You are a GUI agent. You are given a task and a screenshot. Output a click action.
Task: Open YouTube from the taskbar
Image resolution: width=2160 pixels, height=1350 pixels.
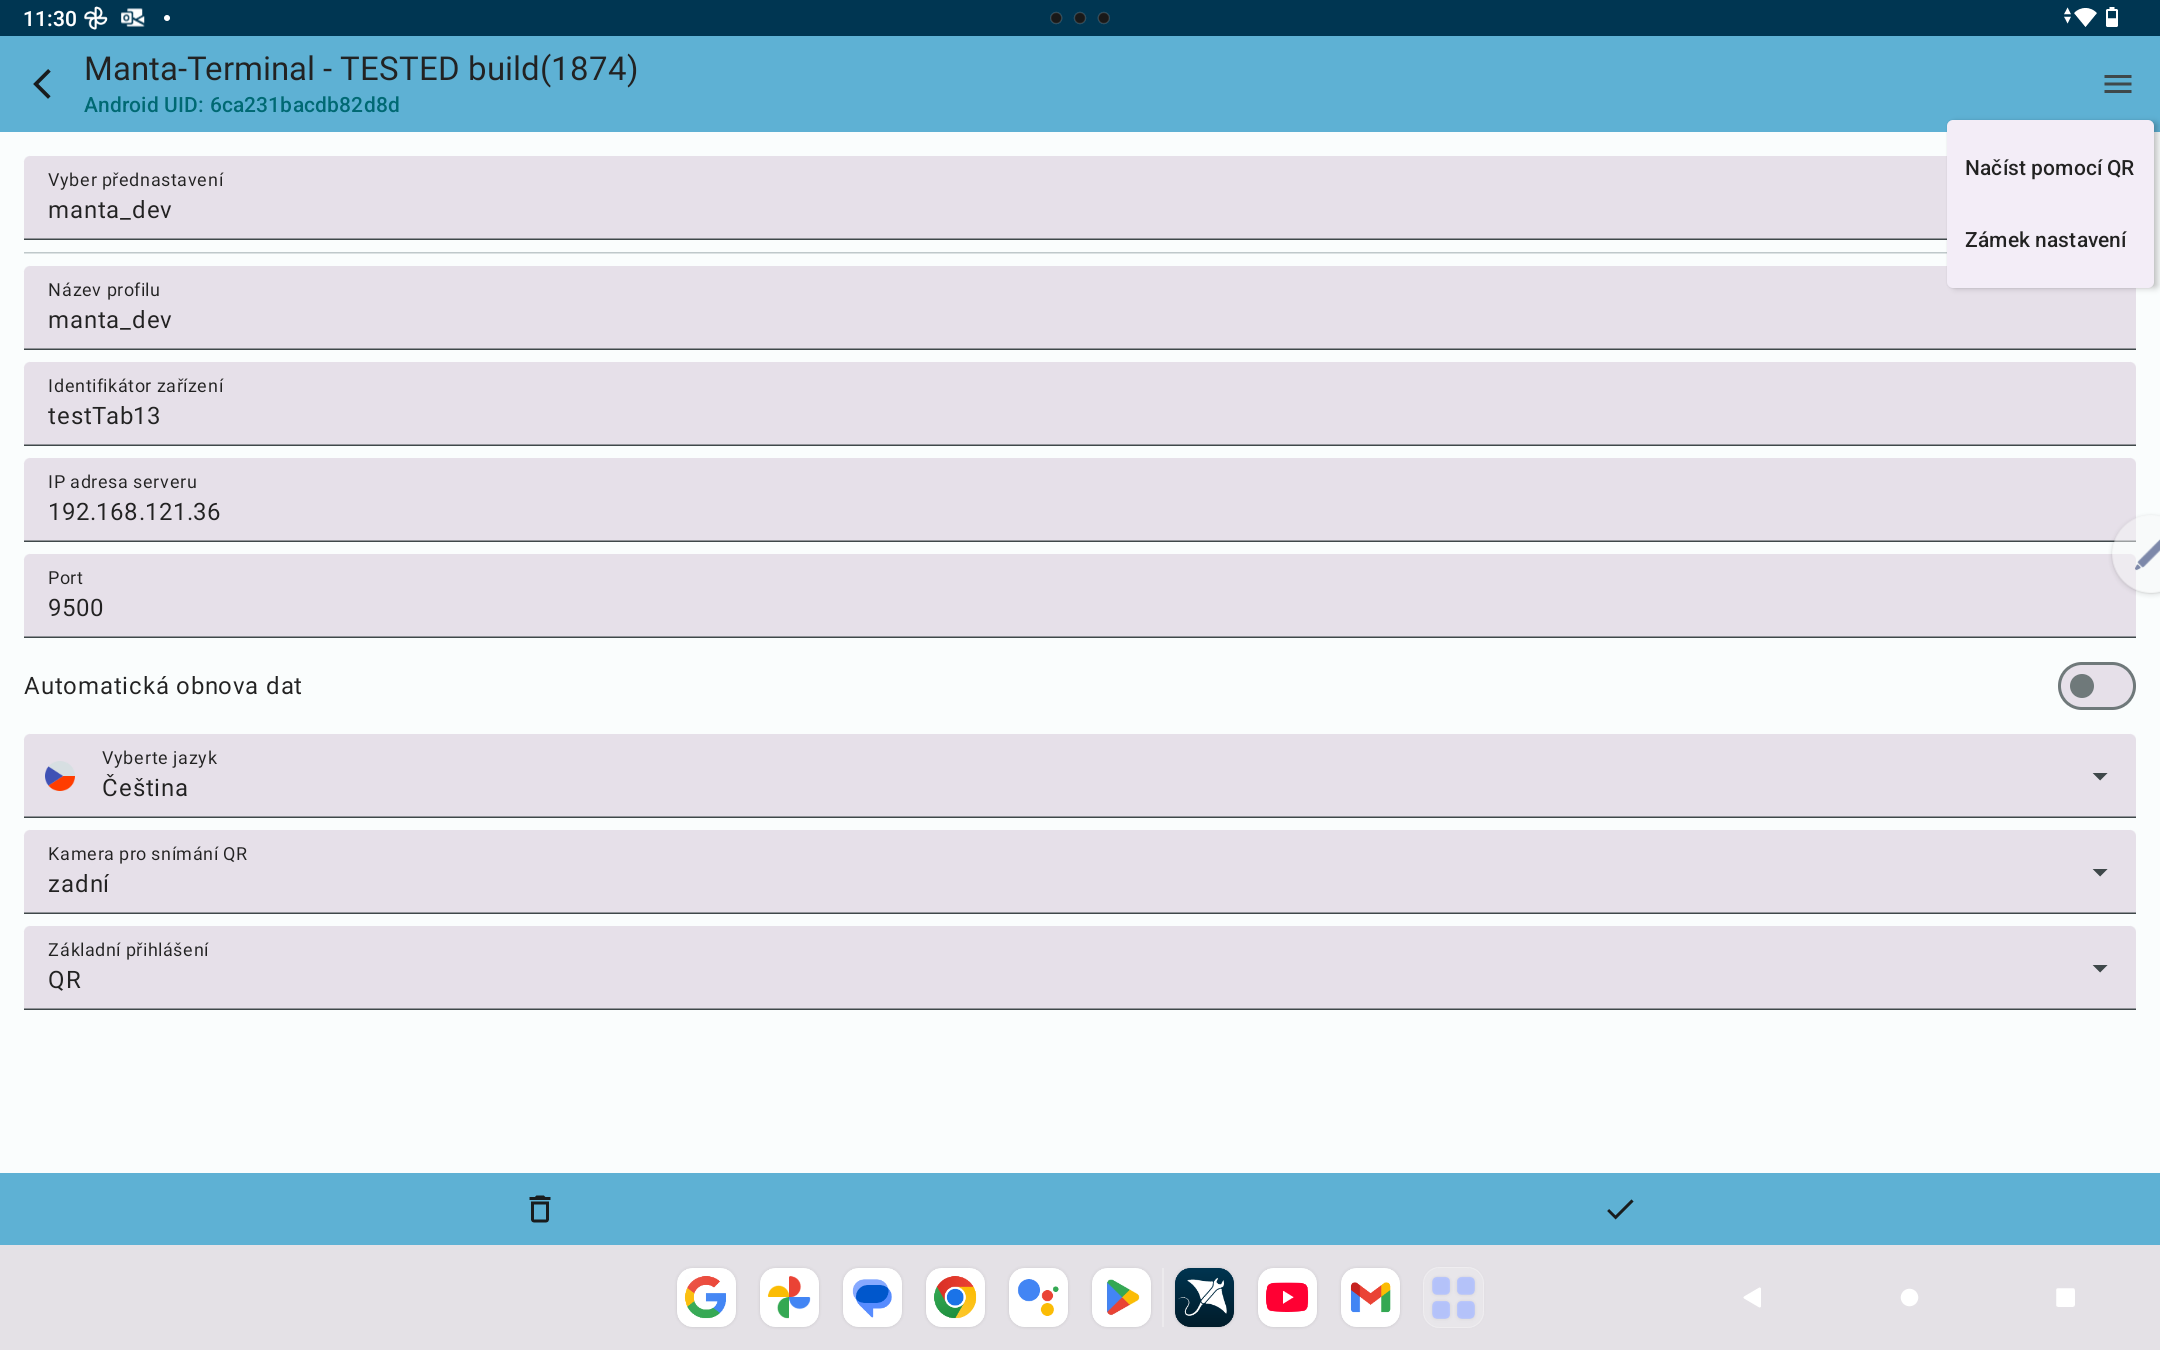coord(1287,1298)
